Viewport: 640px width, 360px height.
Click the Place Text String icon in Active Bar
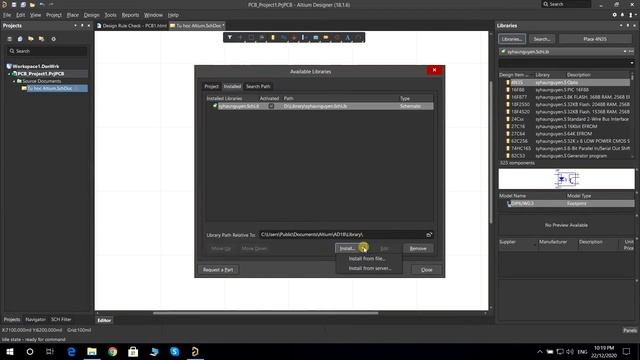coord(348,38)
